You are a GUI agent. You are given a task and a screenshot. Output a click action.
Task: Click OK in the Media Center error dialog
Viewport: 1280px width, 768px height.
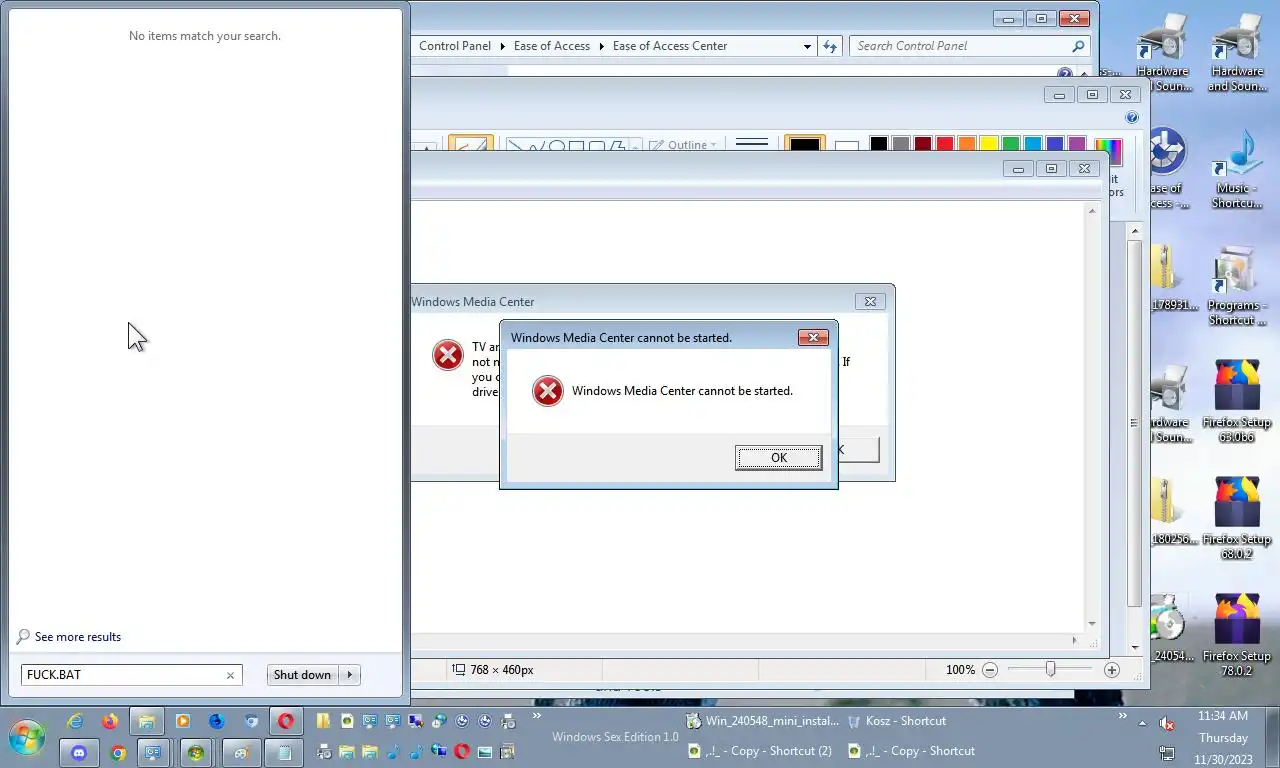coord(778,458)
